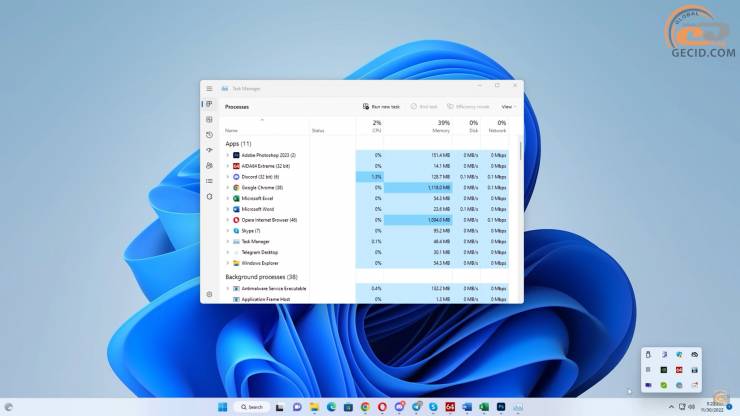
Task: Click the Run new task button
Action: (x=381, y=107)
